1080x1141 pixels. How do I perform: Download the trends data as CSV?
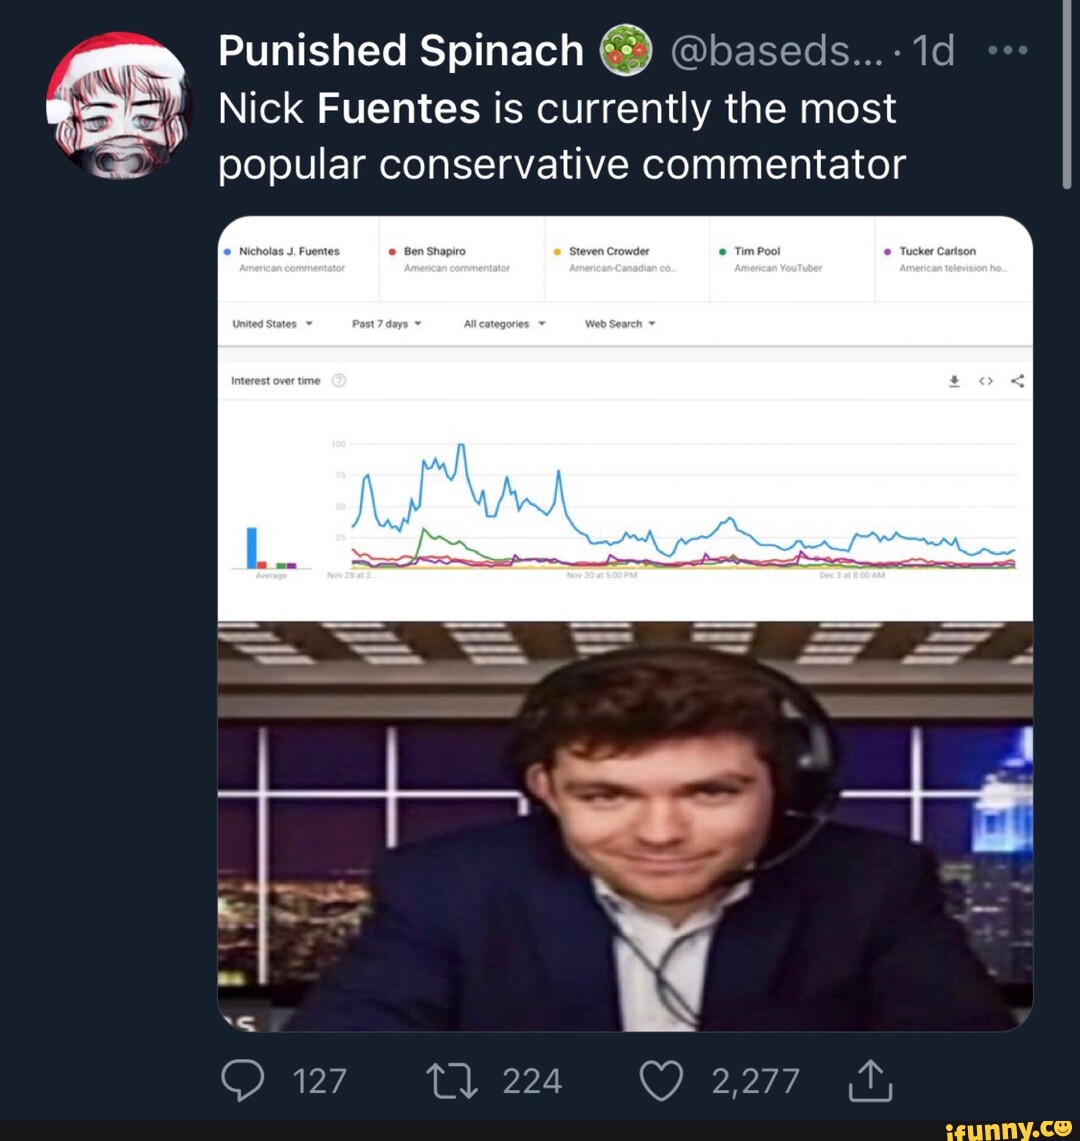pos(953,380)
